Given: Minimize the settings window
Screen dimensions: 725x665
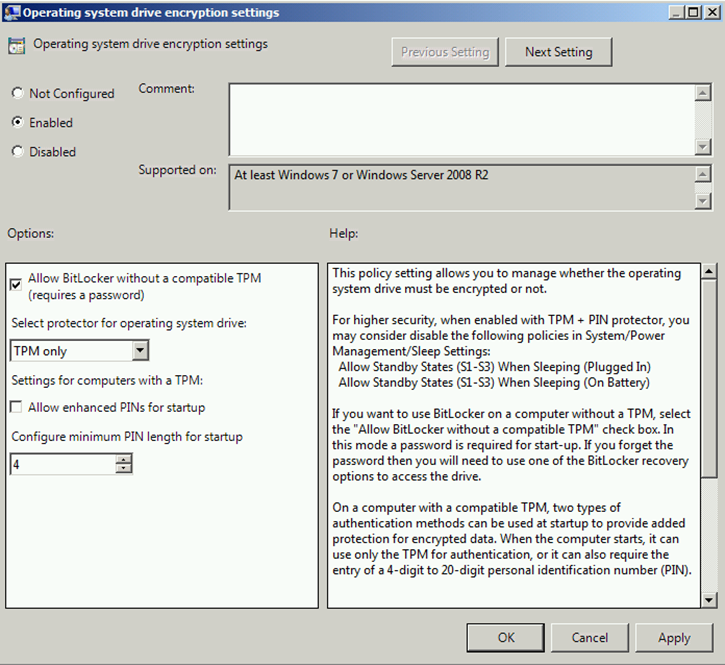Looking at the screenshot, I should pyautogui.click(x=676, y=12).
